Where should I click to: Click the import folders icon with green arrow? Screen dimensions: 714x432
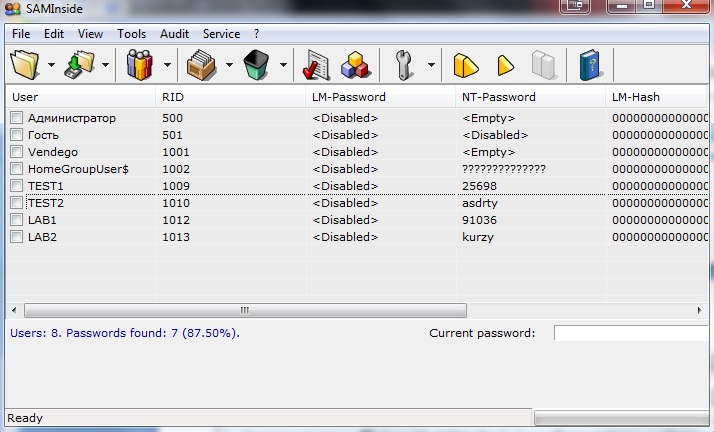tap(79, 65)
